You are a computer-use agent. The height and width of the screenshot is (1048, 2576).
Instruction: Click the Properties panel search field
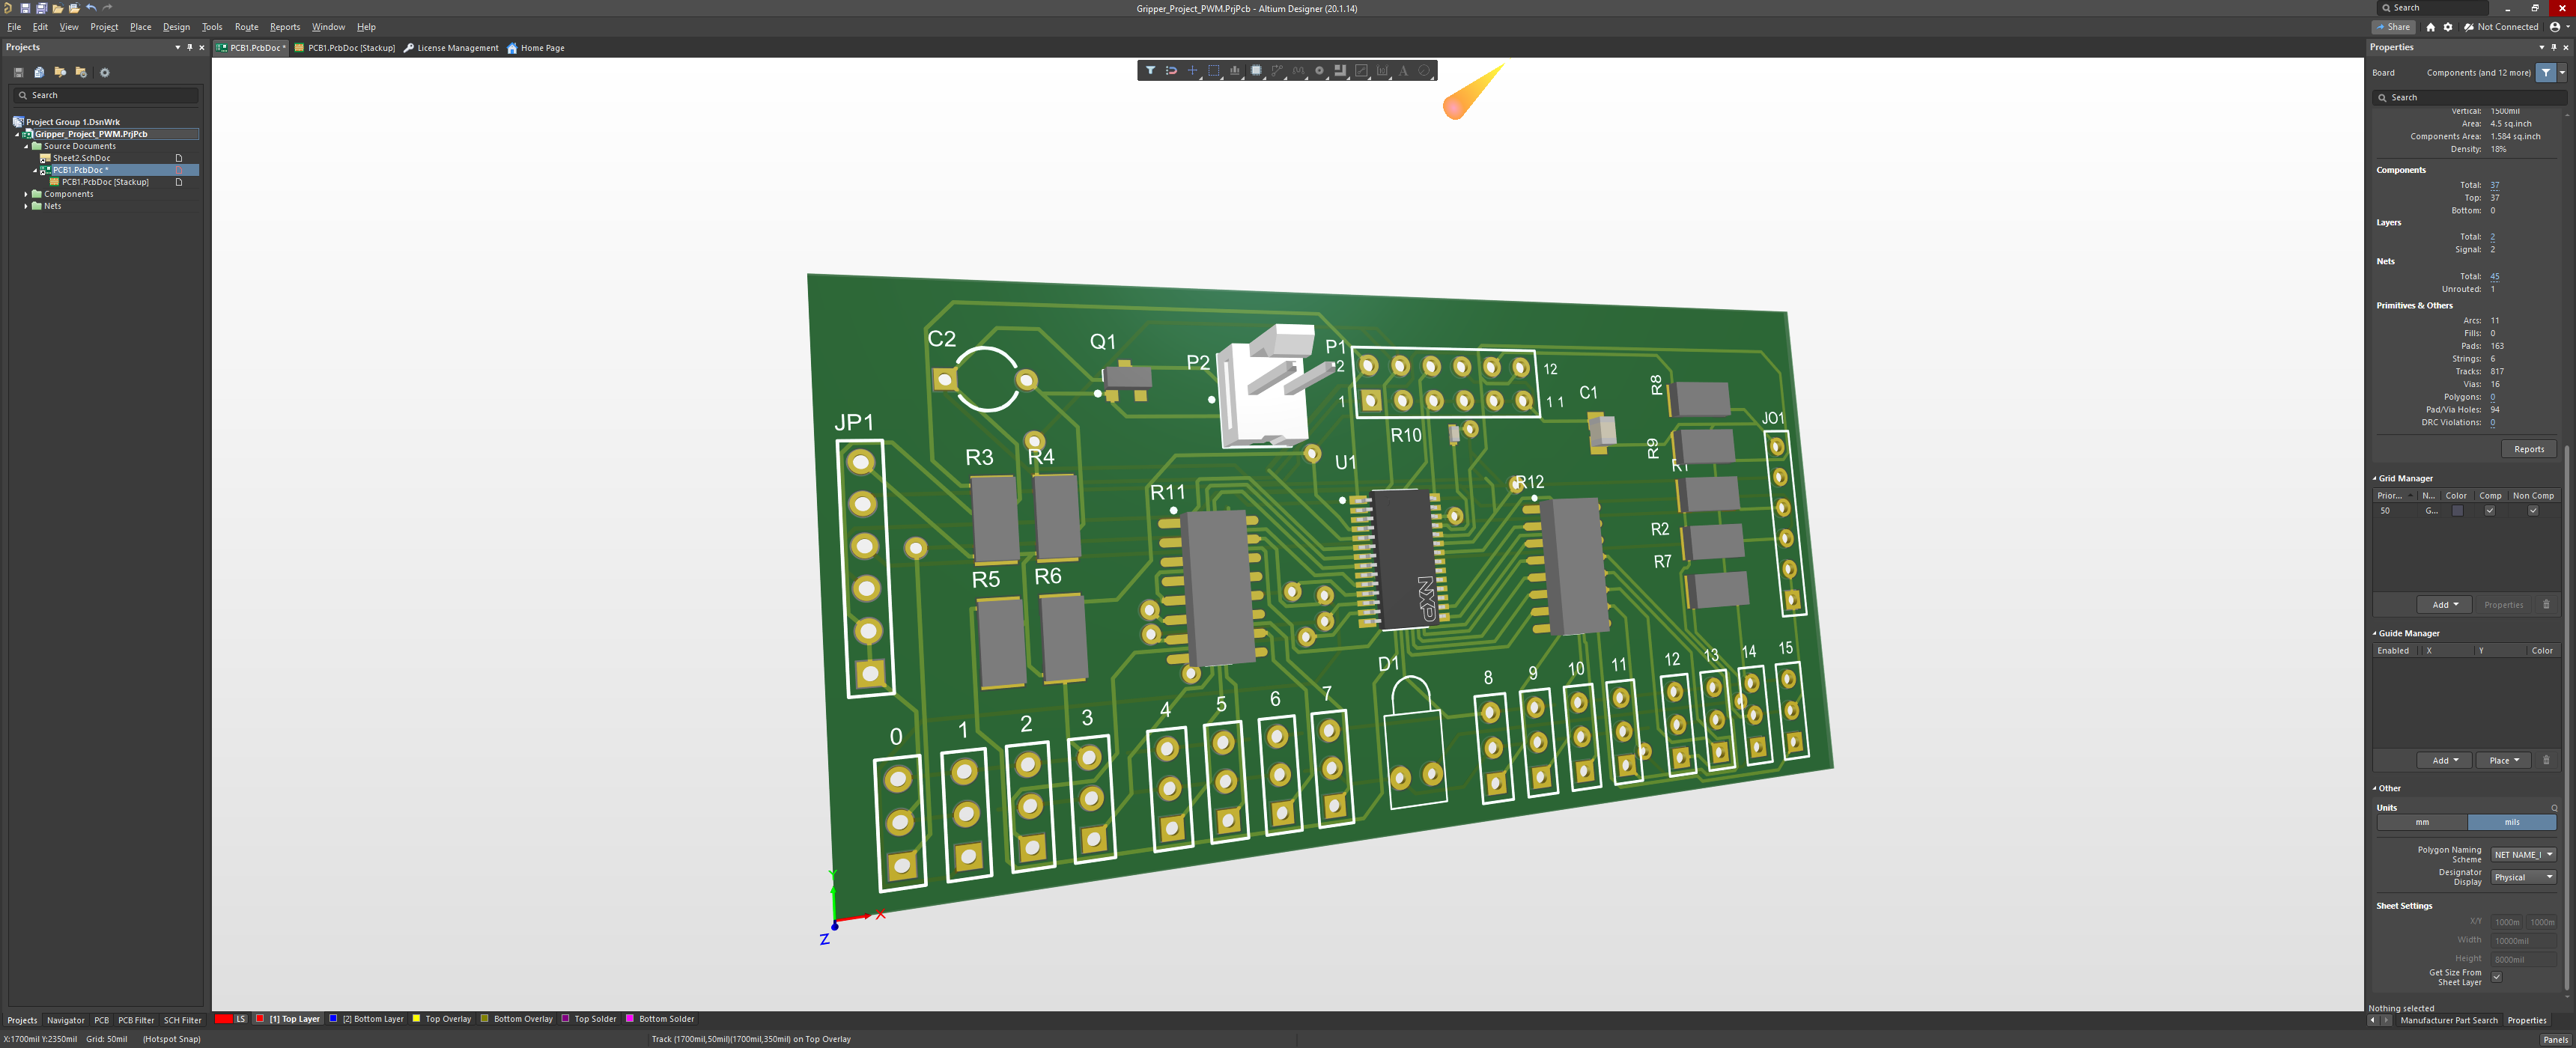[x=2470, y=97]
